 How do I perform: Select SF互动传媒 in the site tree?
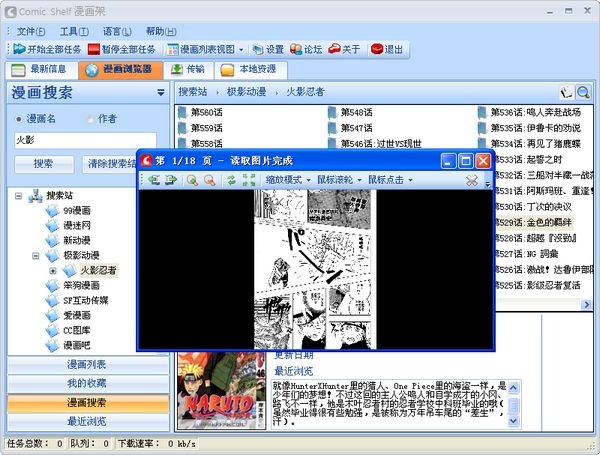[x=86, y=300]
